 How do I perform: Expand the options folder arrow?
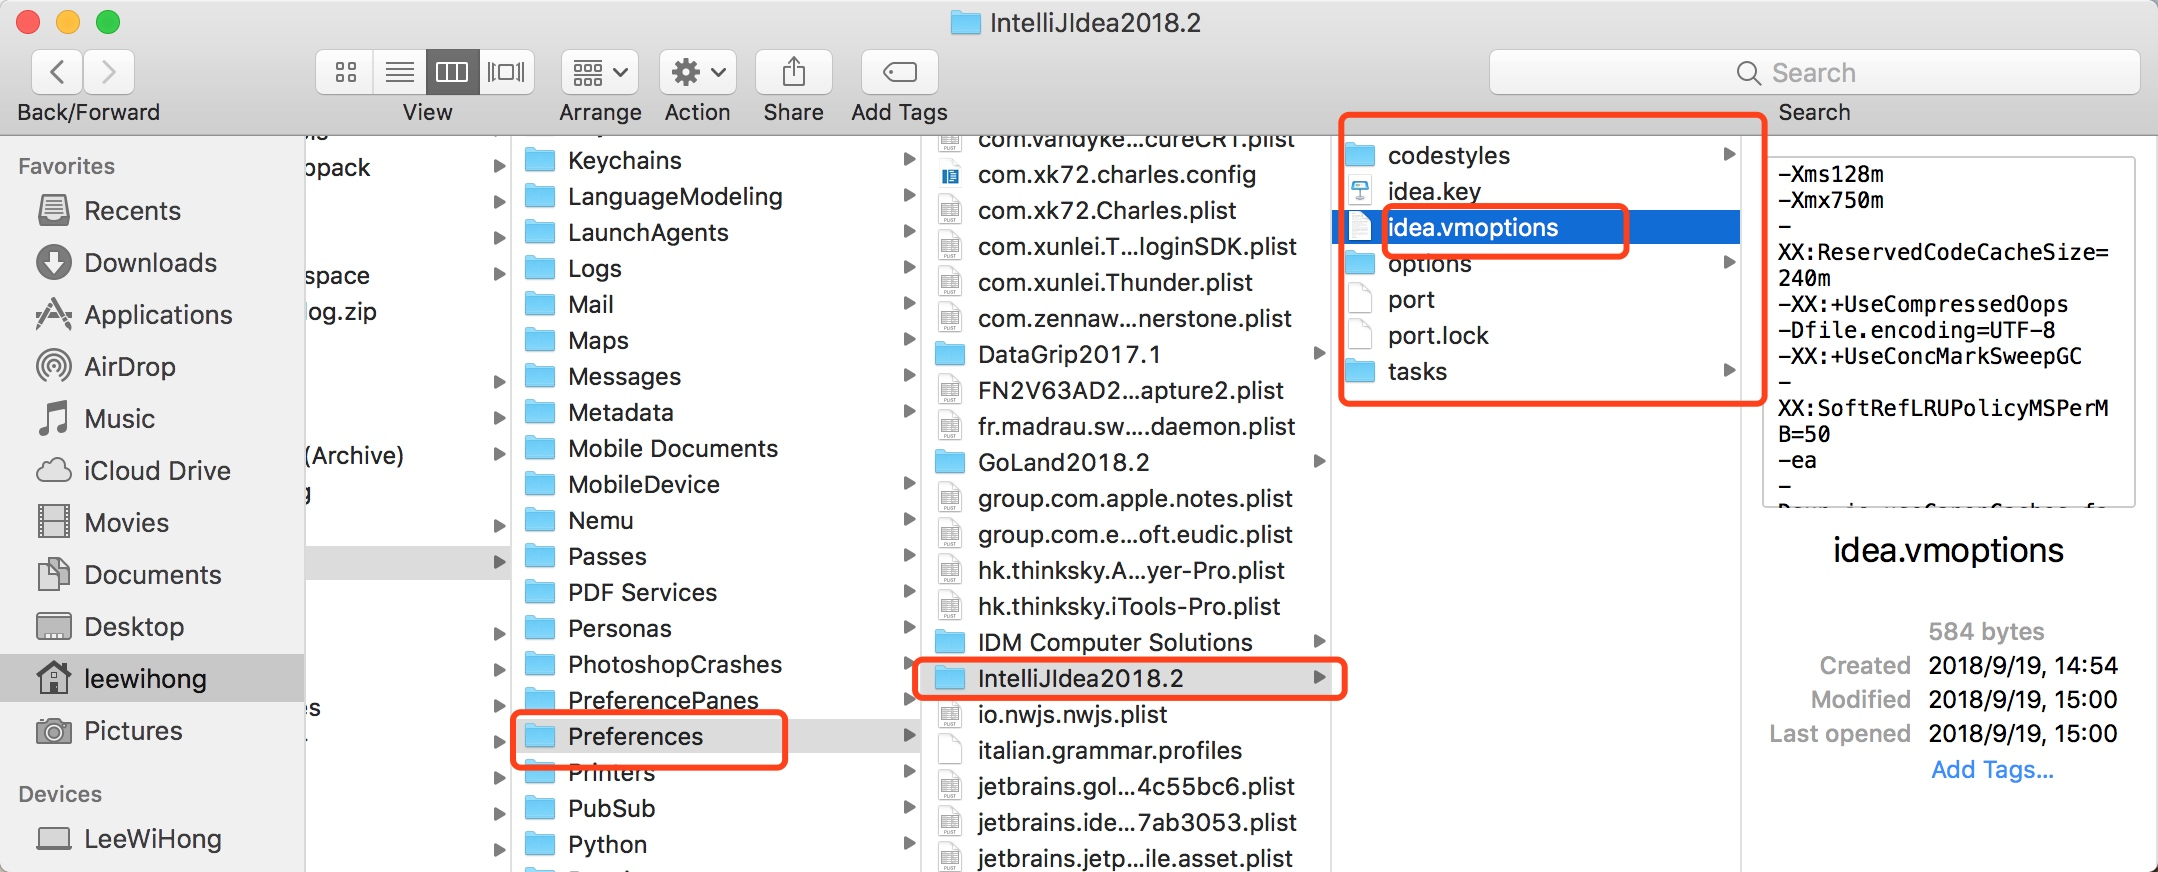pyautogui.click(x=1729, y=262)
